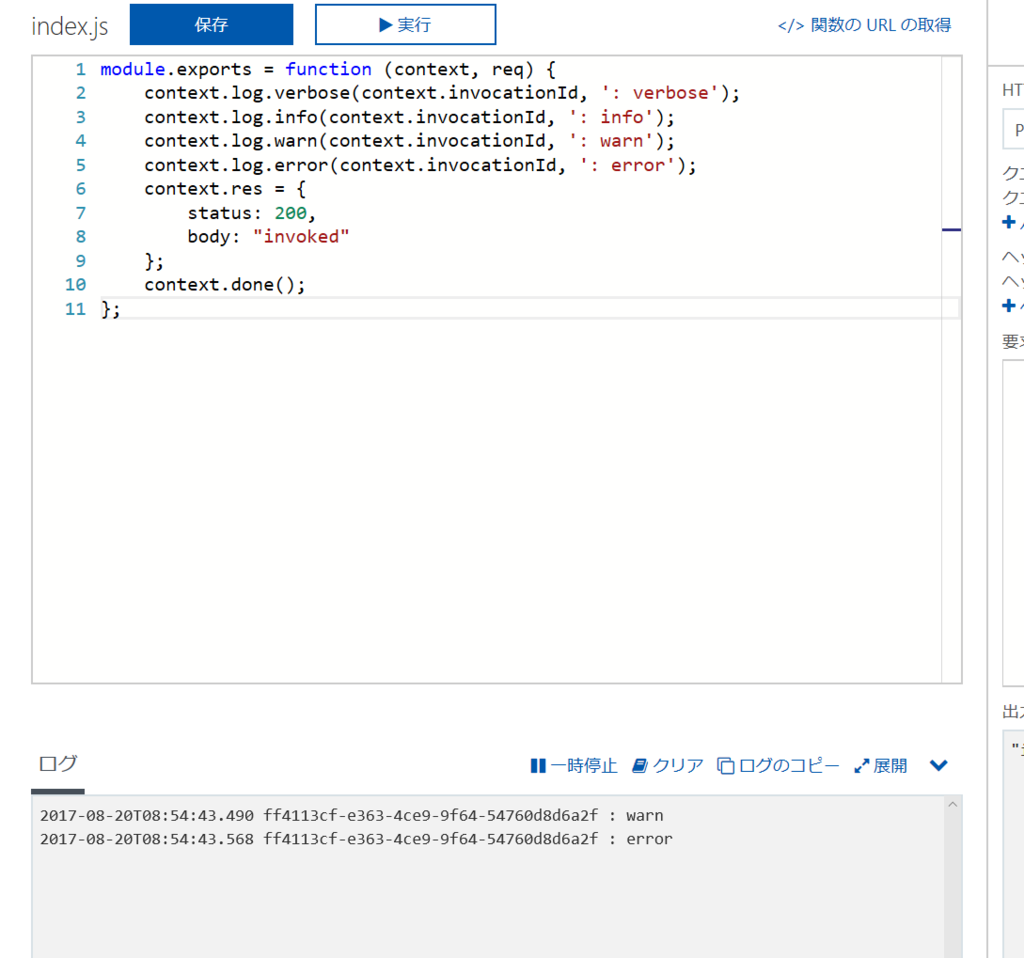Viewport: 1024px width, 958px height.
Task: Run the function with 実行 button
Action: click(405, 25)
